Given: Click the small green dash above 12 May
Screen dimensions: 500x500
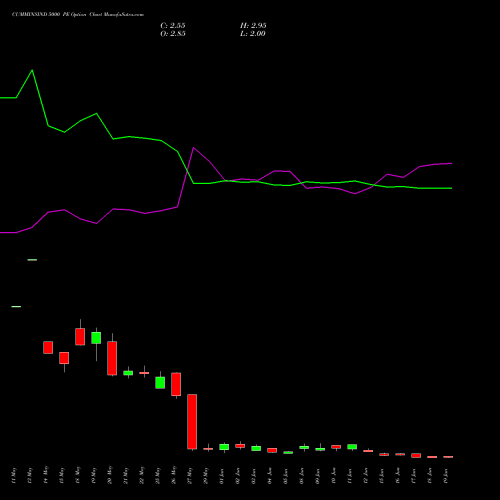Looking at the screenshot, I should (x=32, y=260).
